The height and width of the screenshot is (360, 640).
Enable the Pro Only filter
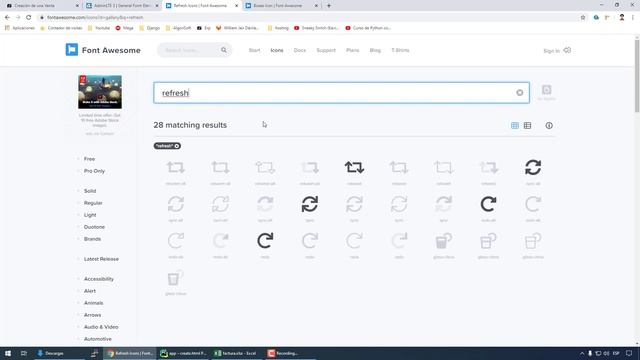[94, 171]
